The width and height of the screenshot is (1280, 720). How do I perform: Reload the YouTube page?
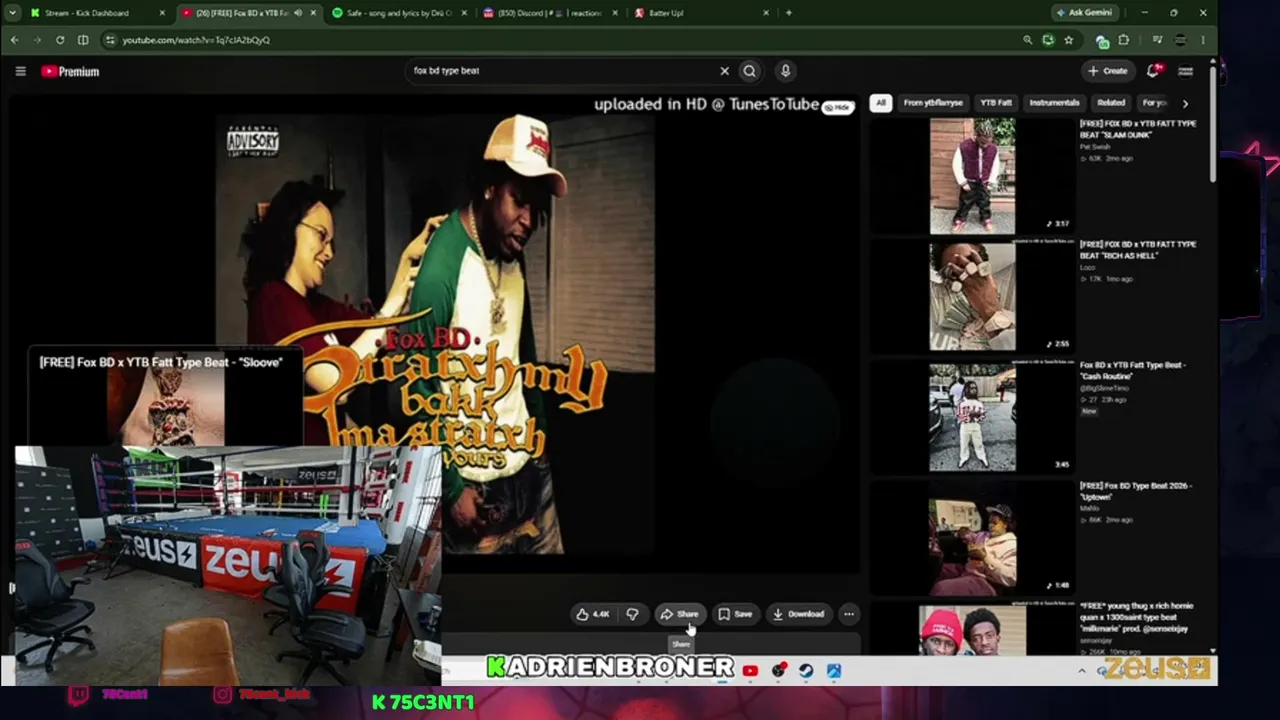click(60, 40)
